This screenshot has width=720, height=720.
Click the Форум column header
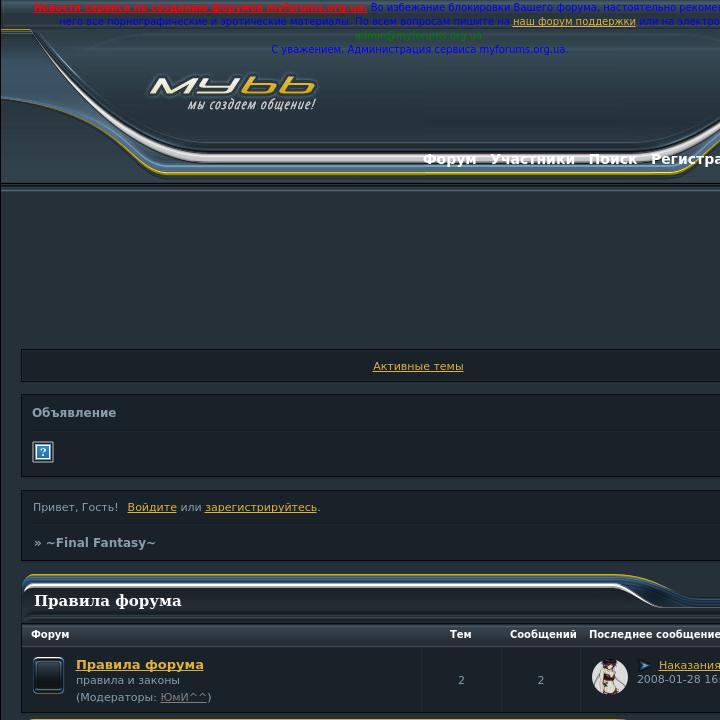pos(50,634)
